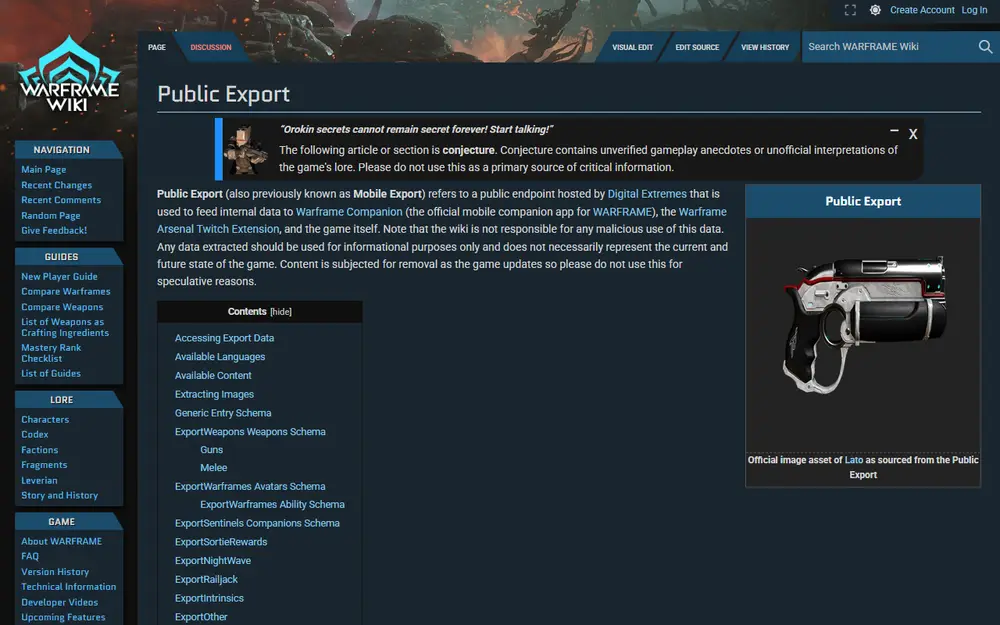The image size is (1000, 625).
Task: Open the Visual Edit tab
Action: coord(633,47)
